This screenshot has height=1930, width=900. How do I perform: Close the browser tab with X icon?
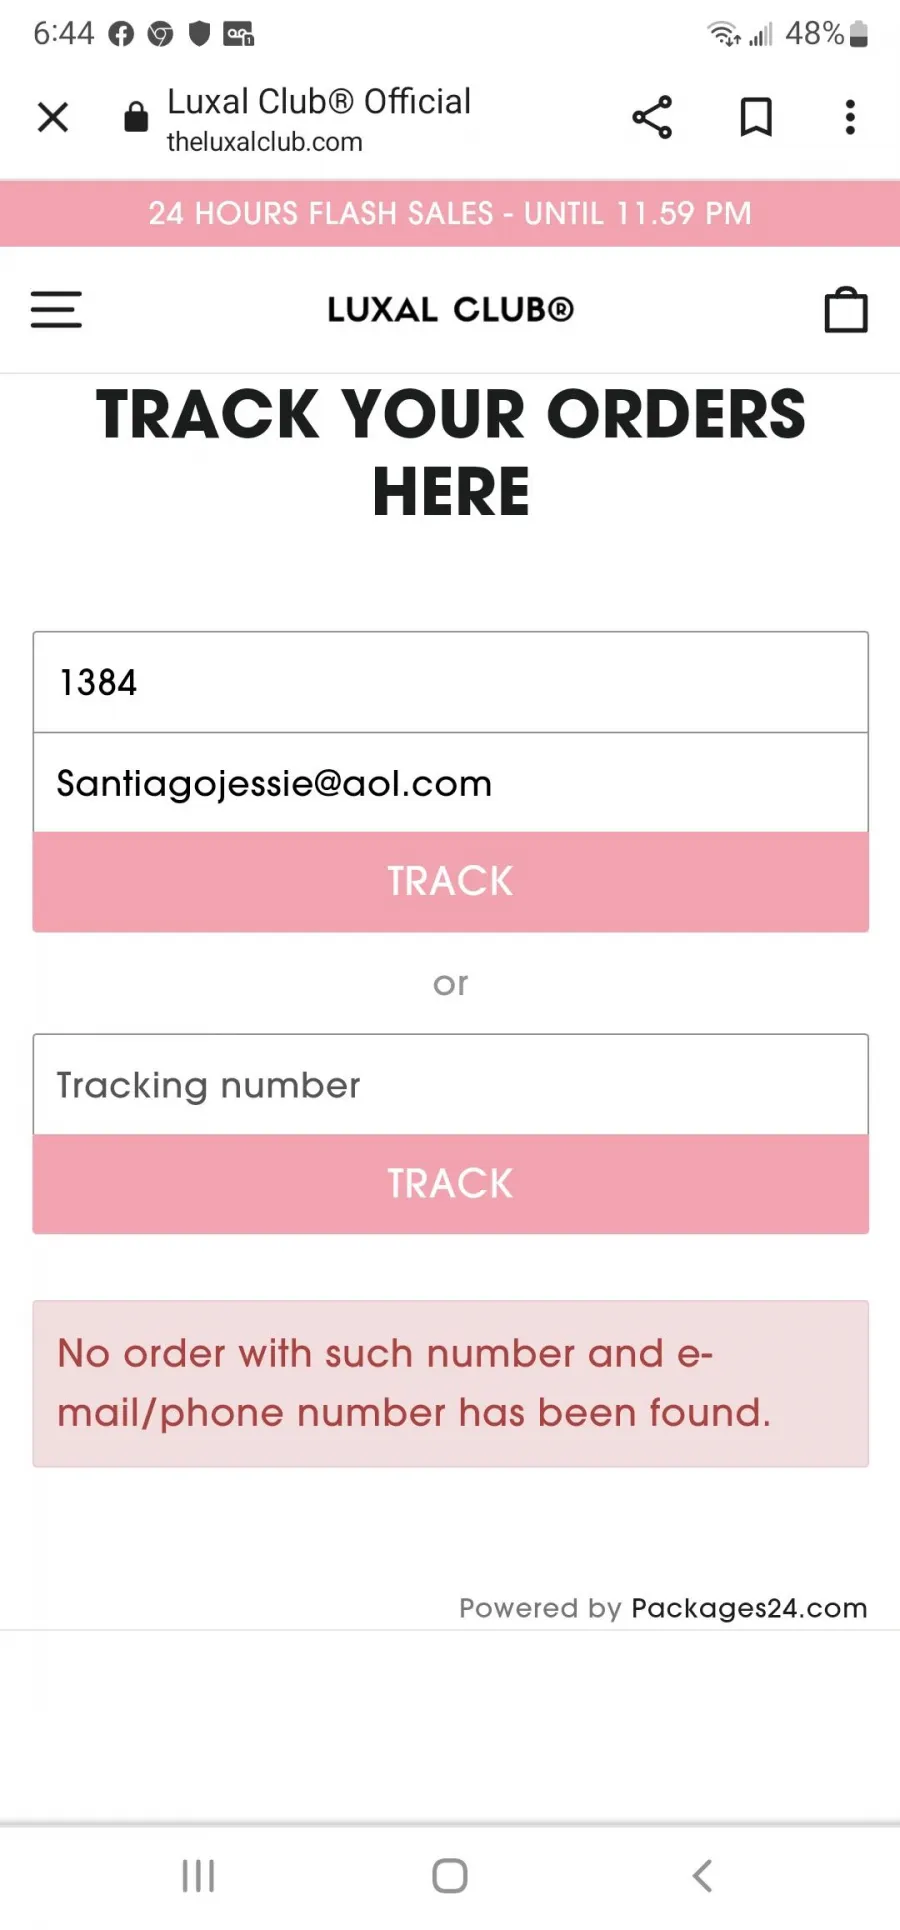[x=53, y=117]
